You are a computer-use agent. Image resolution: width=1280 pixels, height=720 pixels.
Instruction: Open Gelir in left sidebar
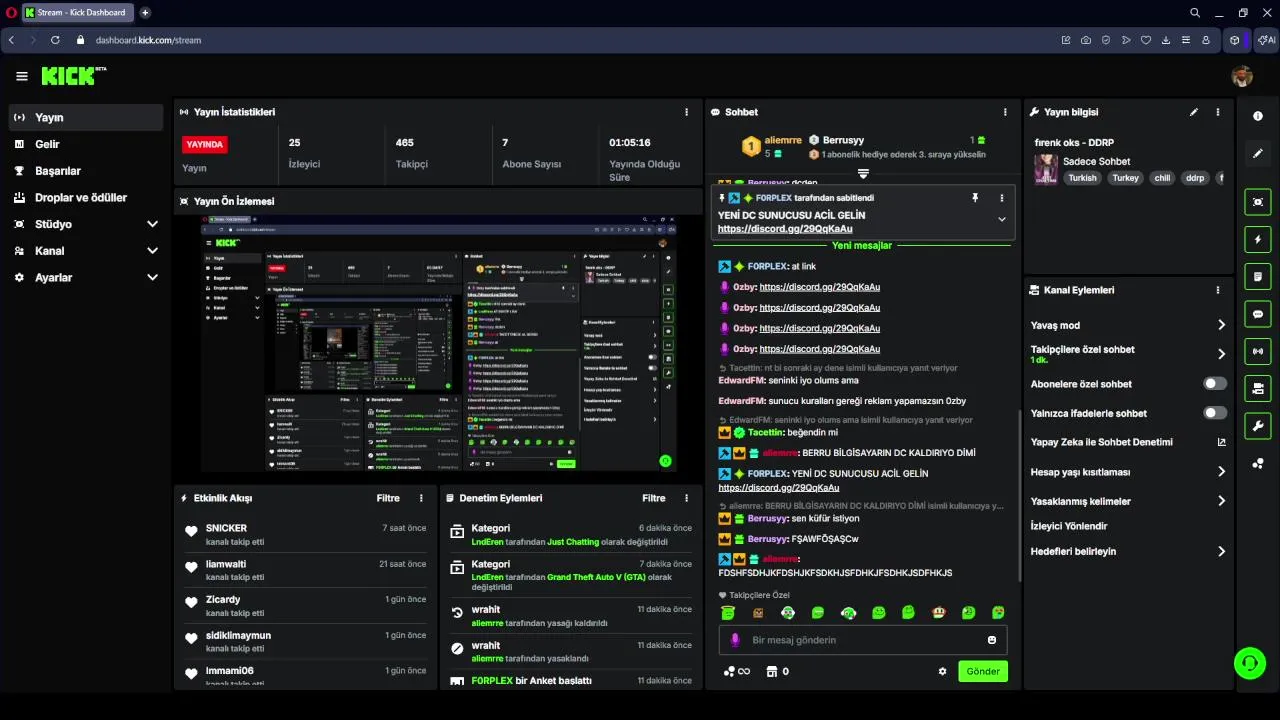click(86, 144)
